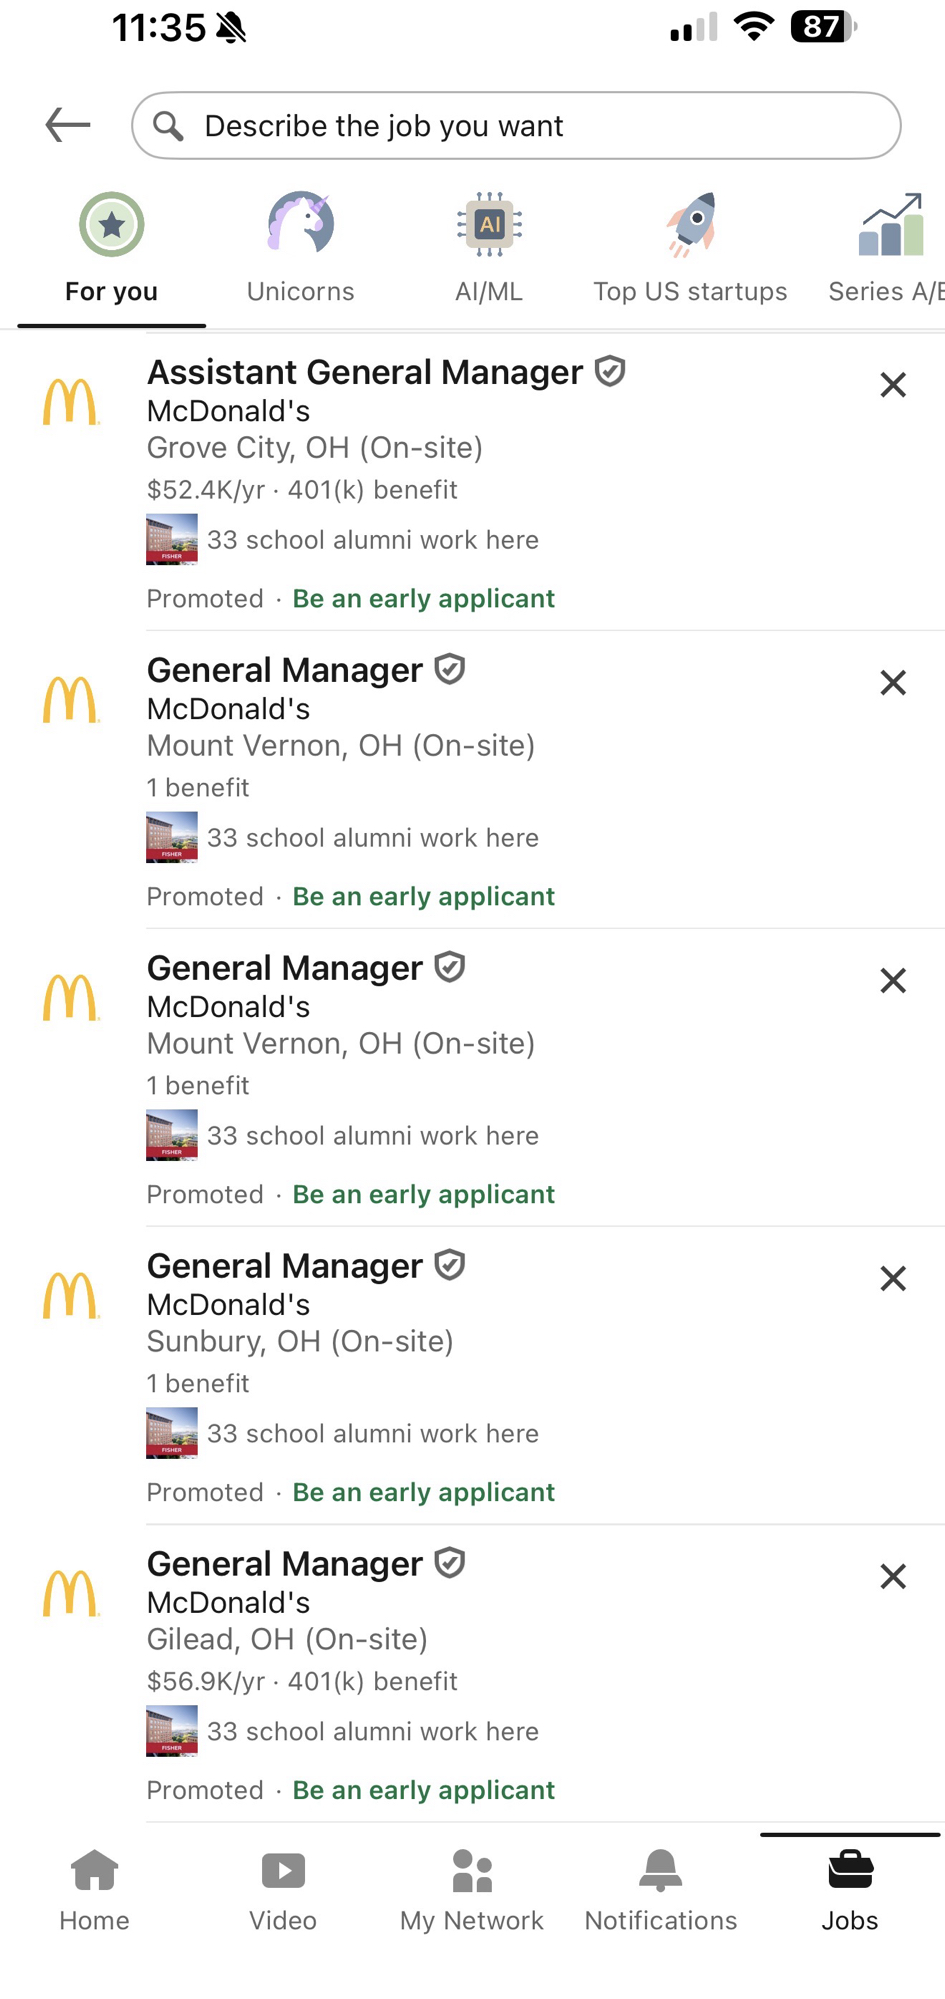Tap McDonald's logo on Gilead job
Image resolution: width=945 pixels, height=1999 pixels.
tap(71, 1593)
